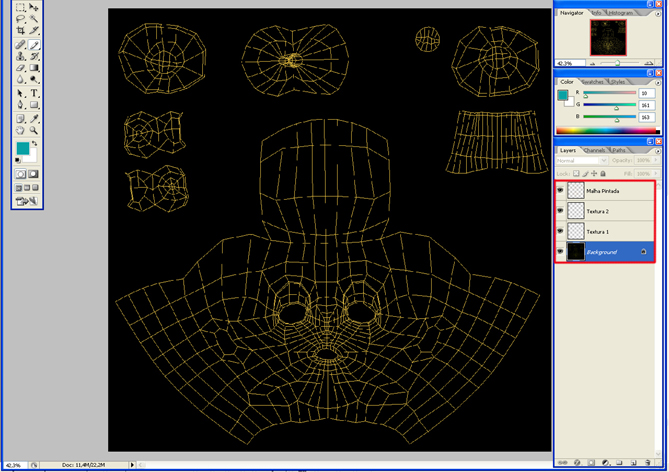Viewport: 669px width, 472px height.
Task: Pick the Brush tool in the toolbox
Action: 34,44
